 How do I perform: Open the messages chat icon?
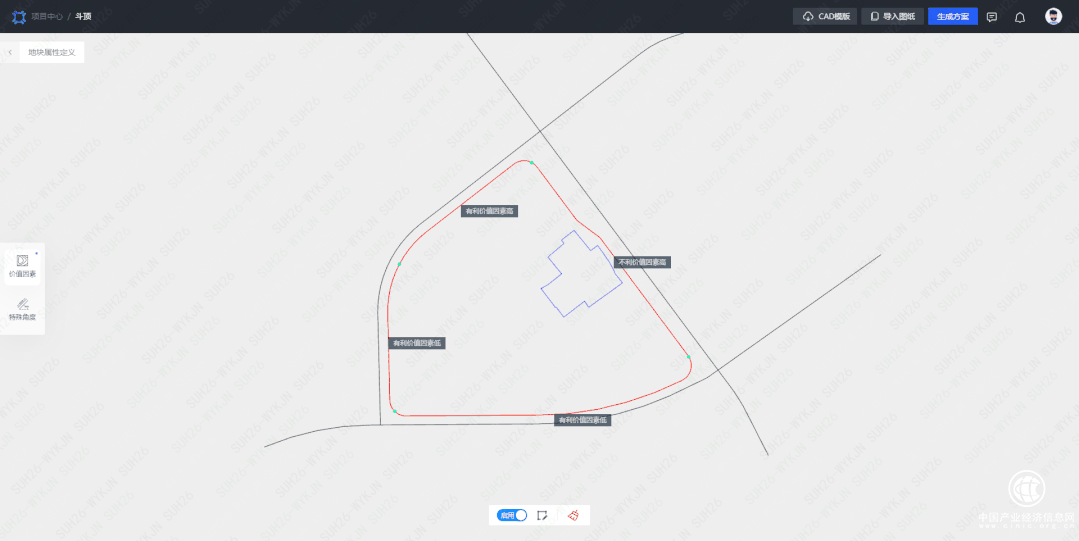[x=992, y=17]
